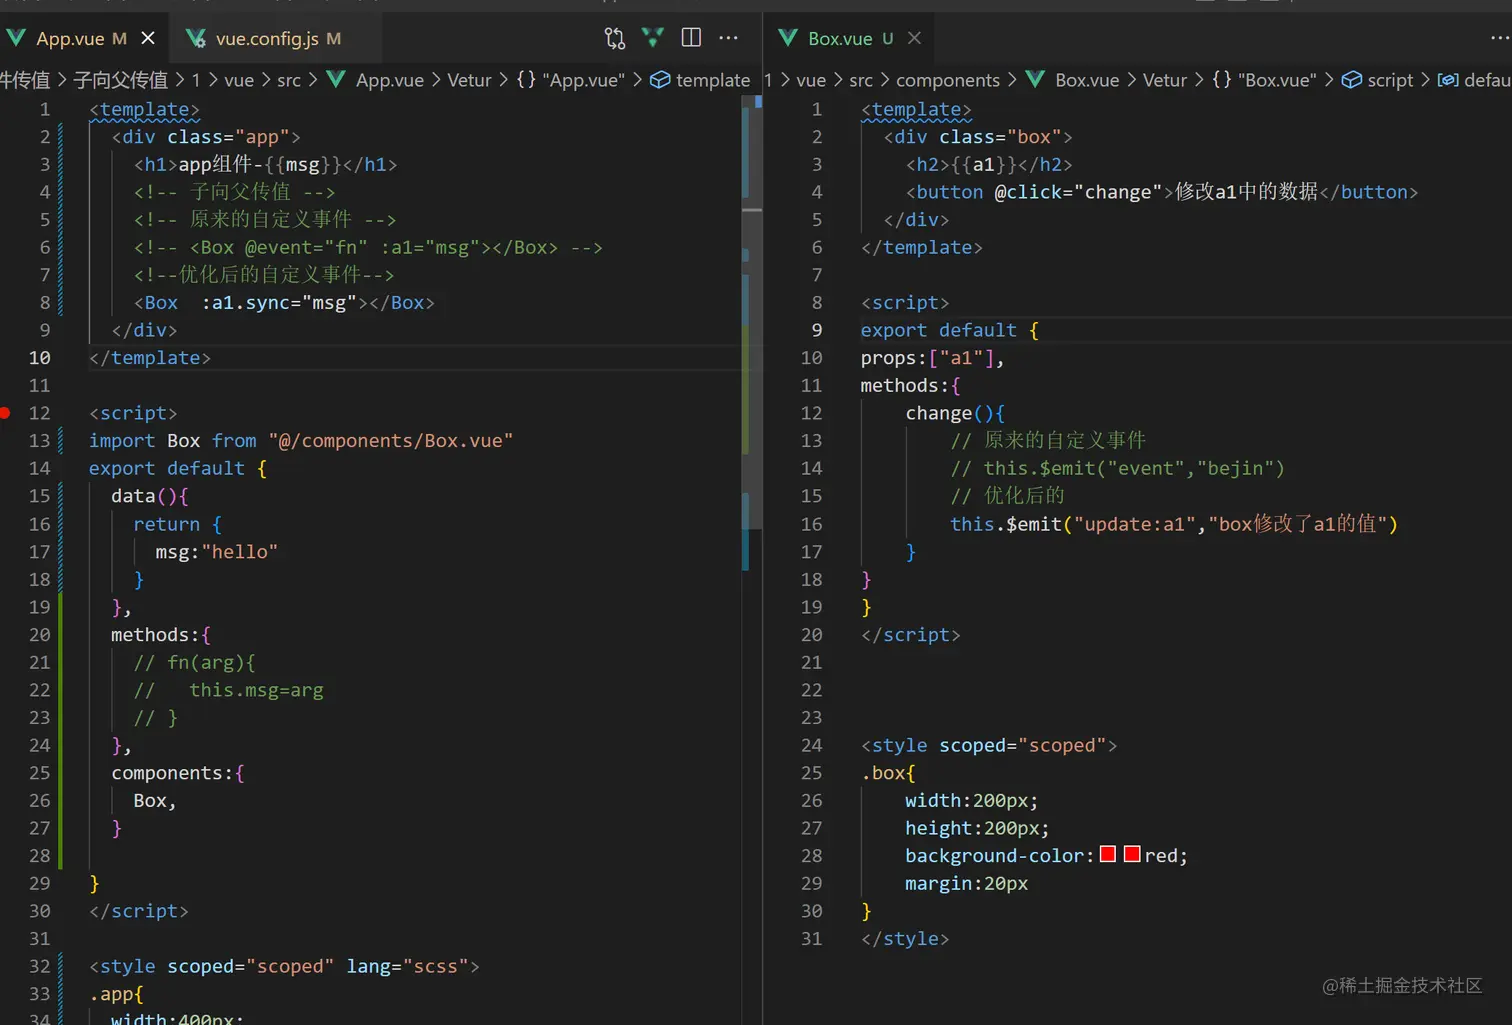Click the 'components:{' line in App.vue

178,773
